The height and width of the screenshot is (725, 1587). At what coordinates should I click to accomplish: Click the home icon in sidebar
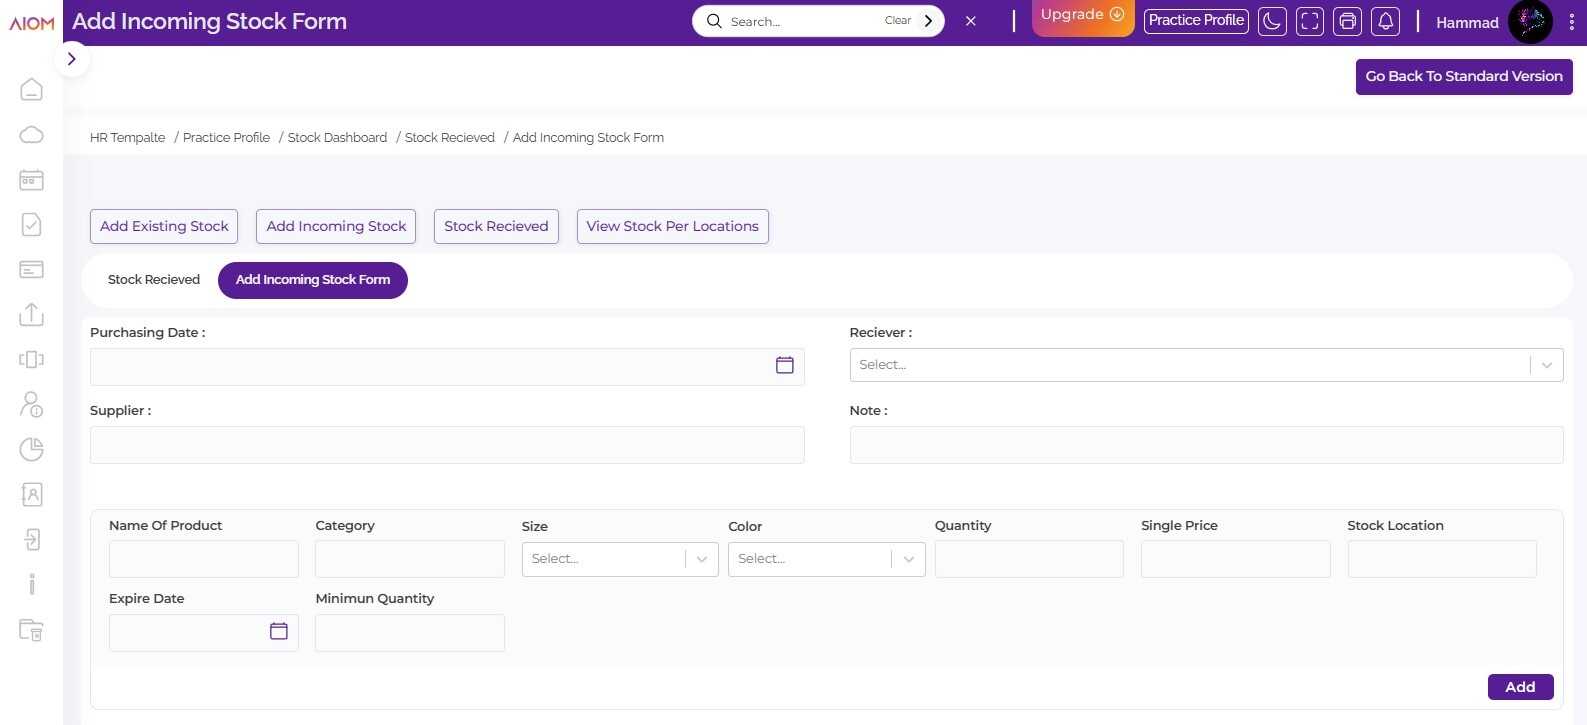(x=31, y=90)
